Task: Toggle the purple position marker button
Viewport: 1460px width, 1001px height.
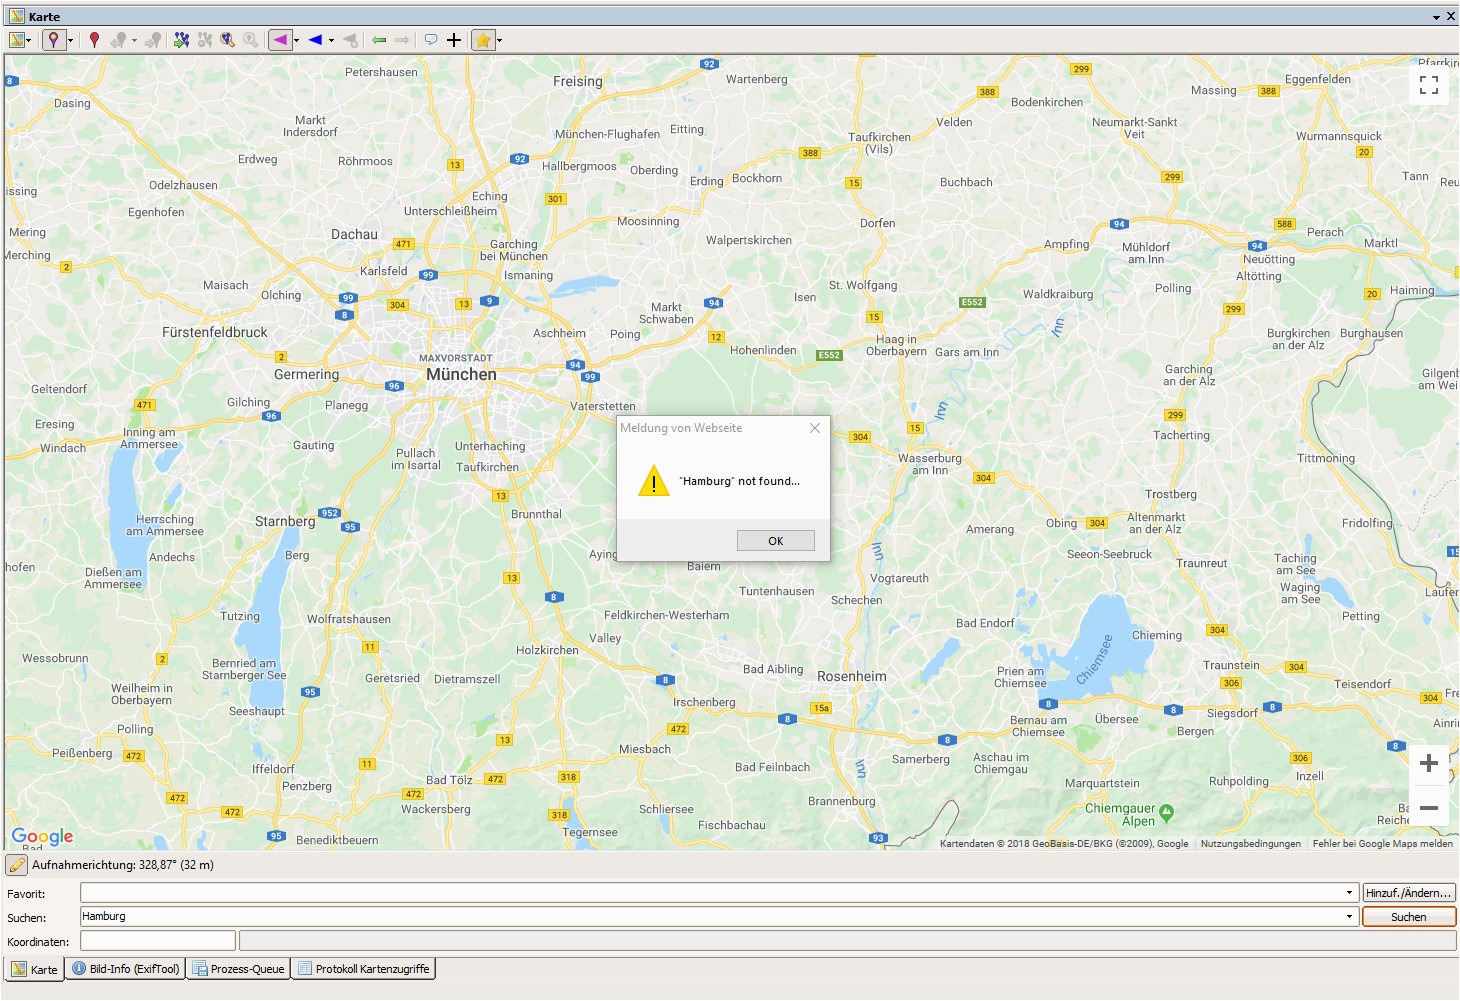Action: click(x=53, y=40)
